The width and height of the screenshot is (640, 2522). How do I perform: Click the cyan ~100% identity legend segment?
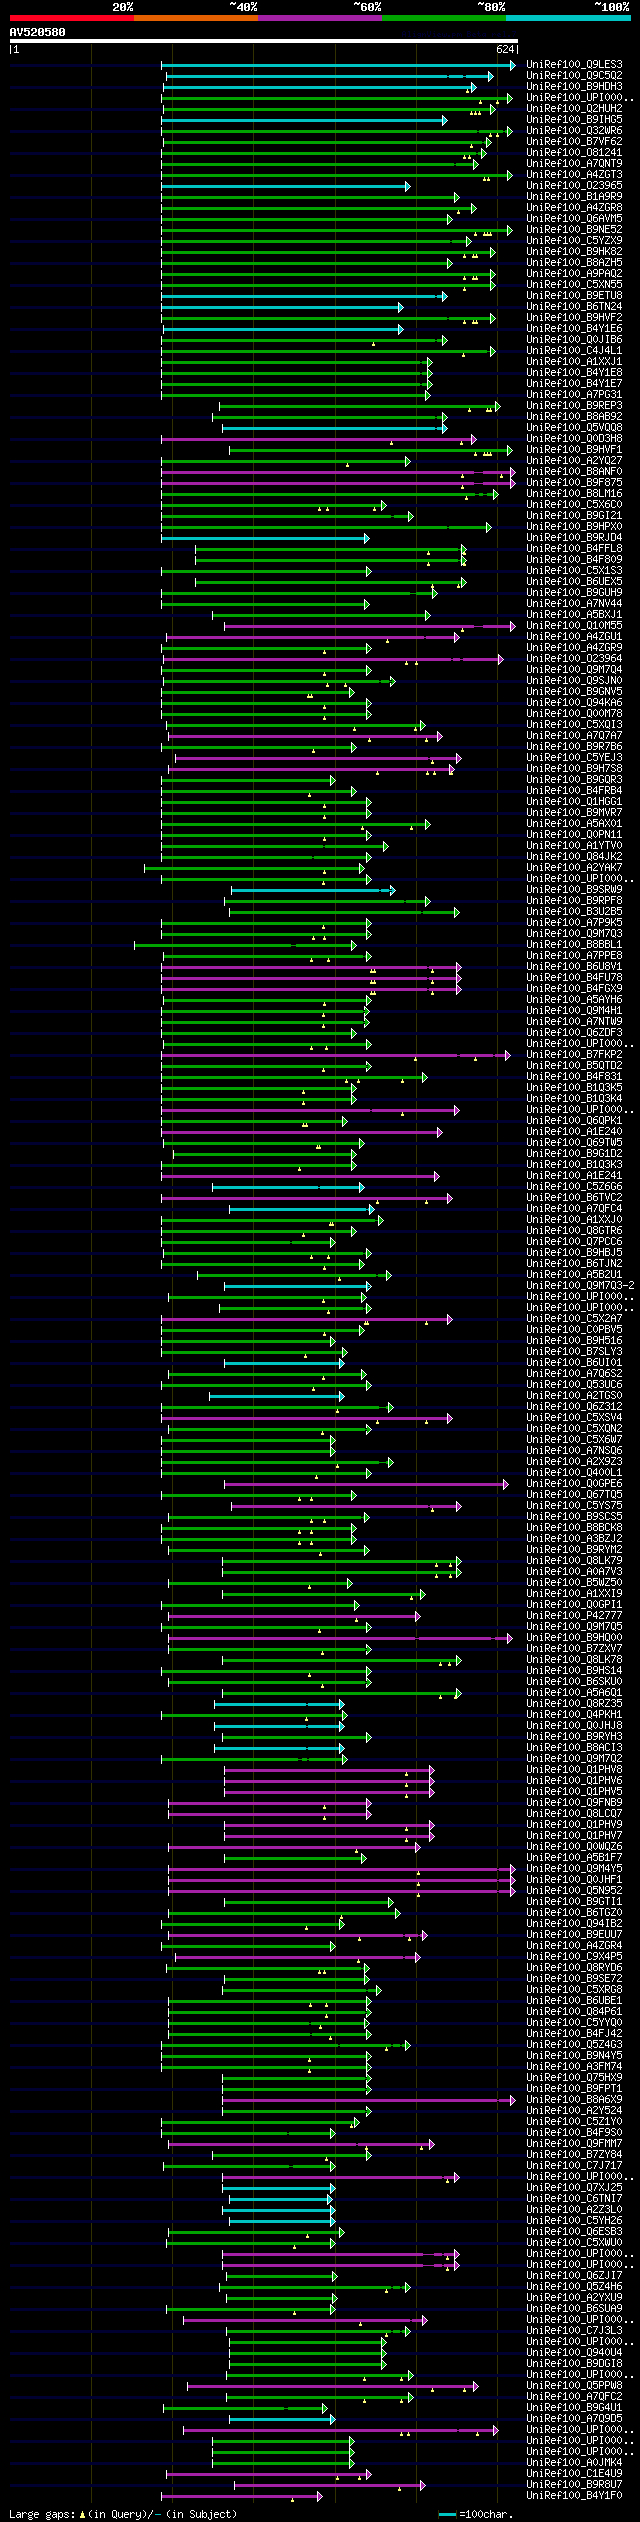[x=568, y=18]
